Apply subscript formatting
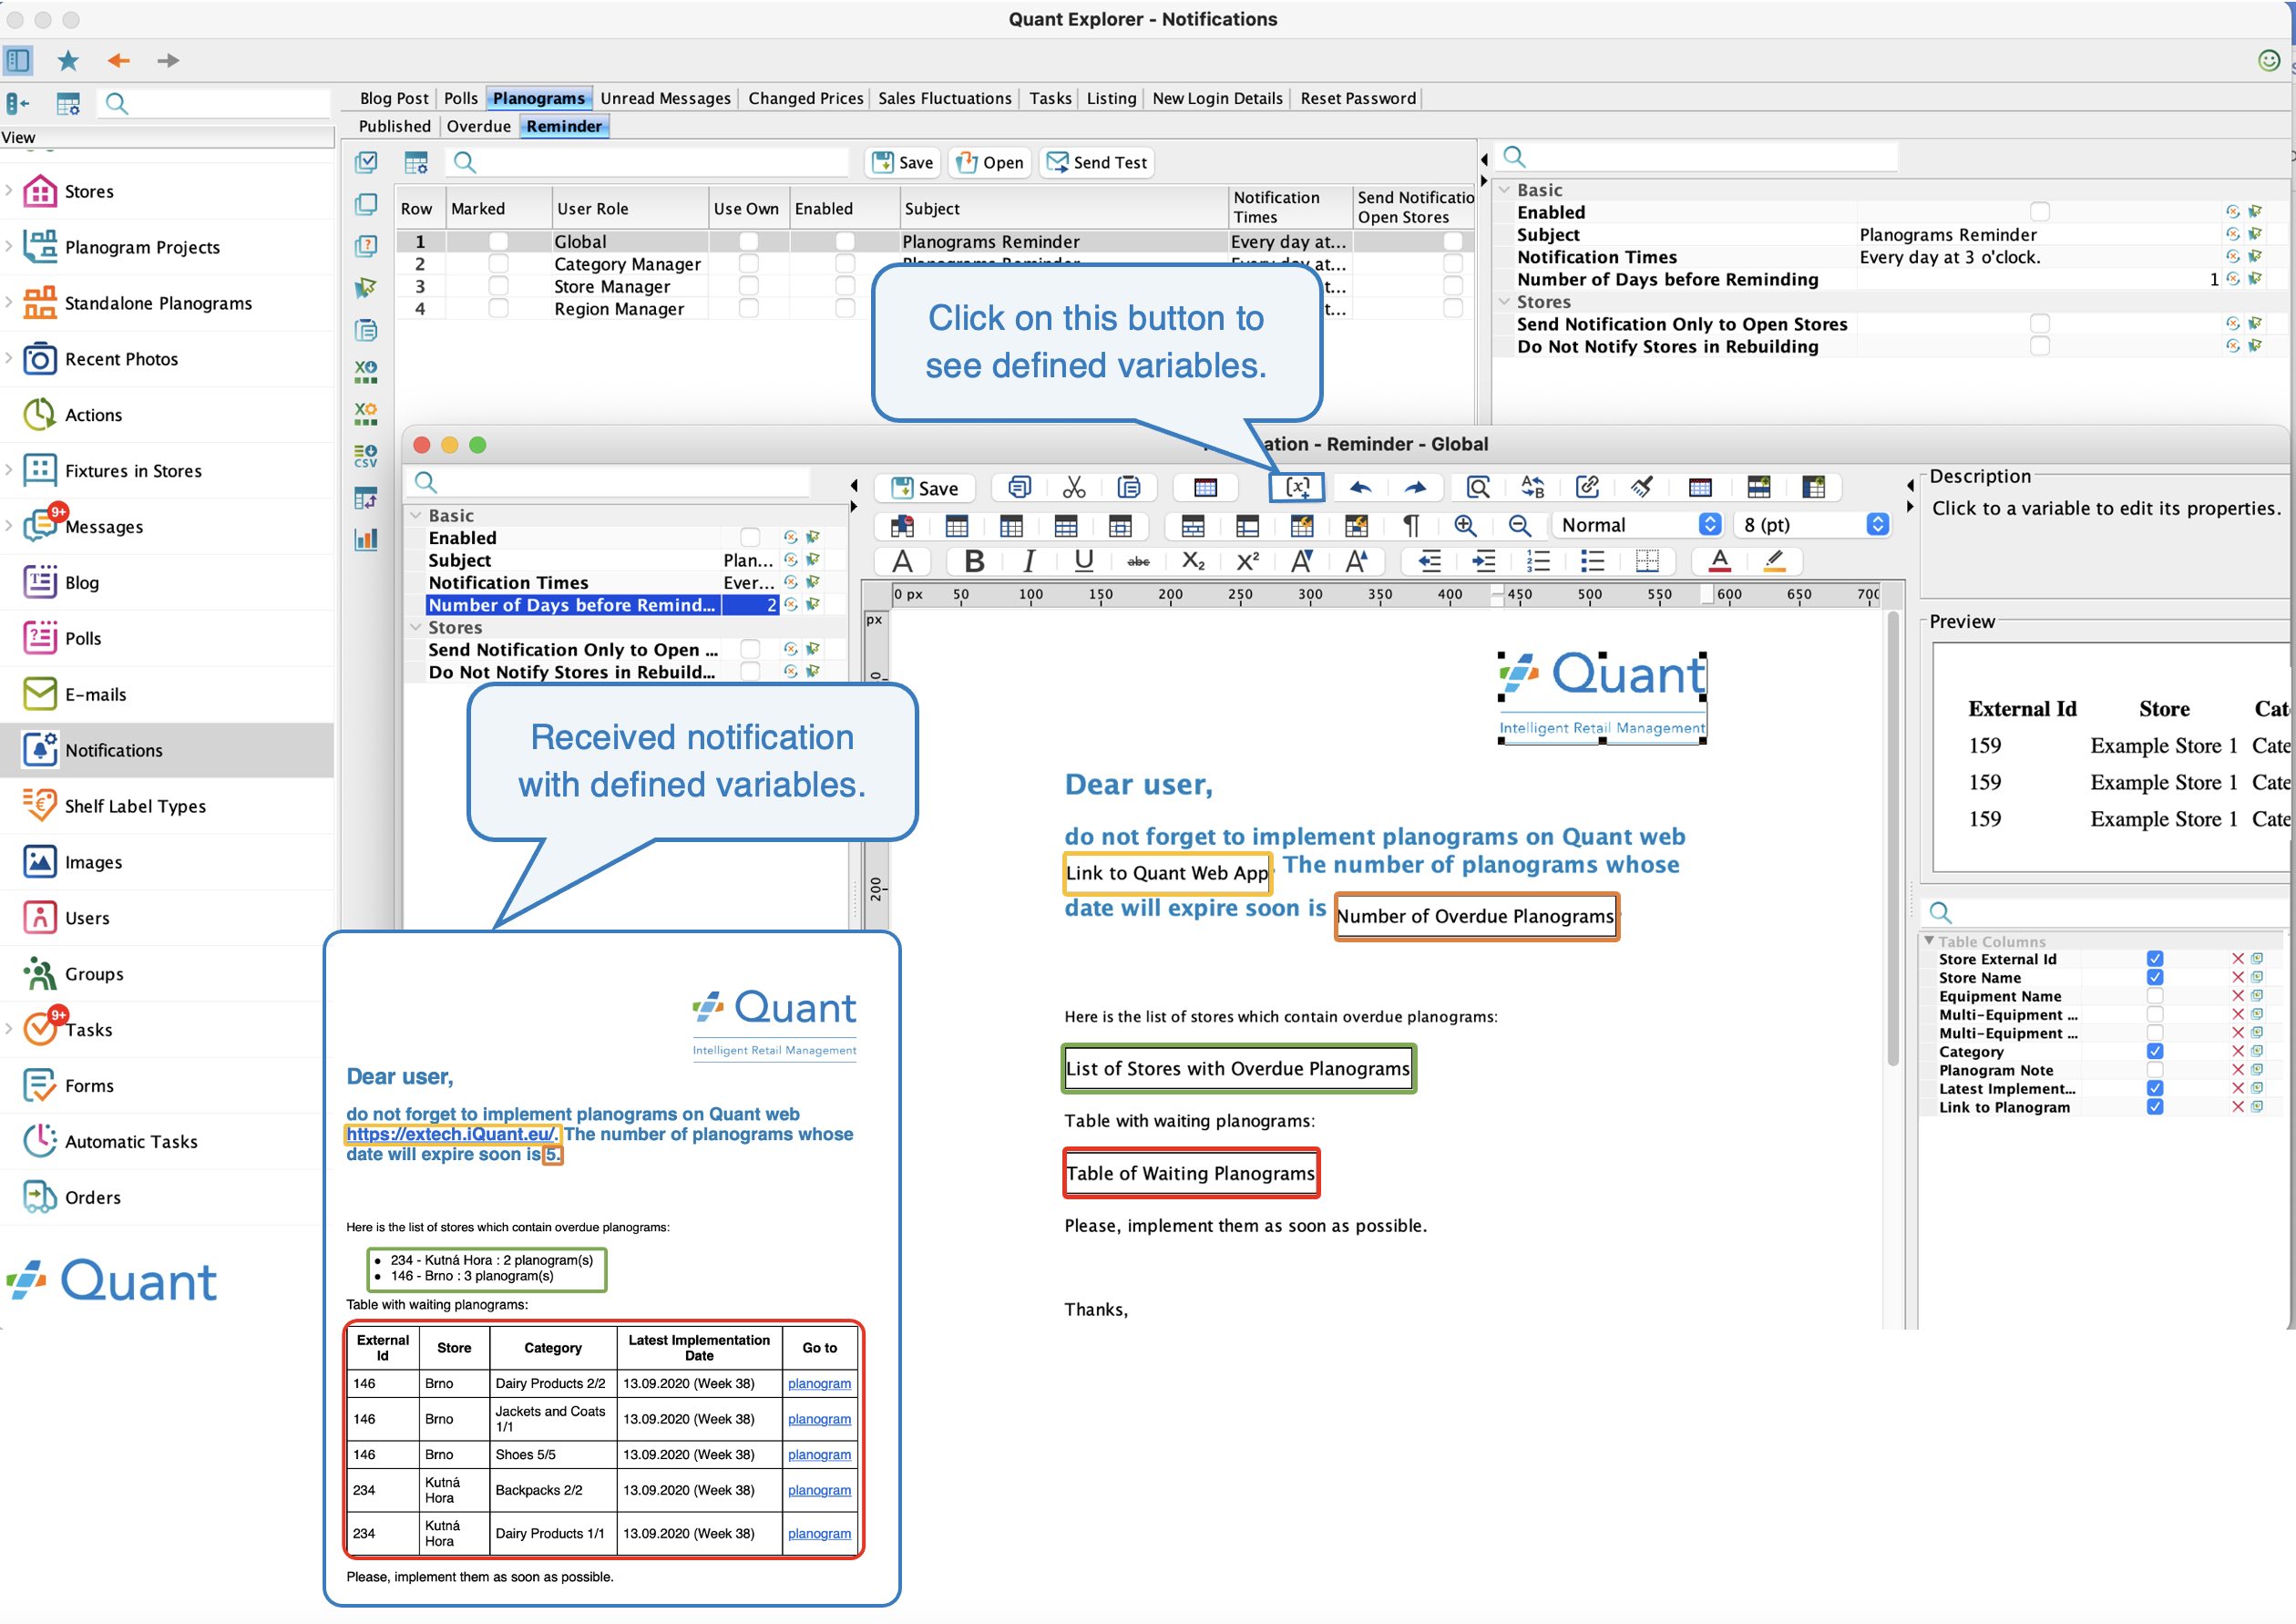This screenshot has height=1624, width=2296. (1193, 561)
